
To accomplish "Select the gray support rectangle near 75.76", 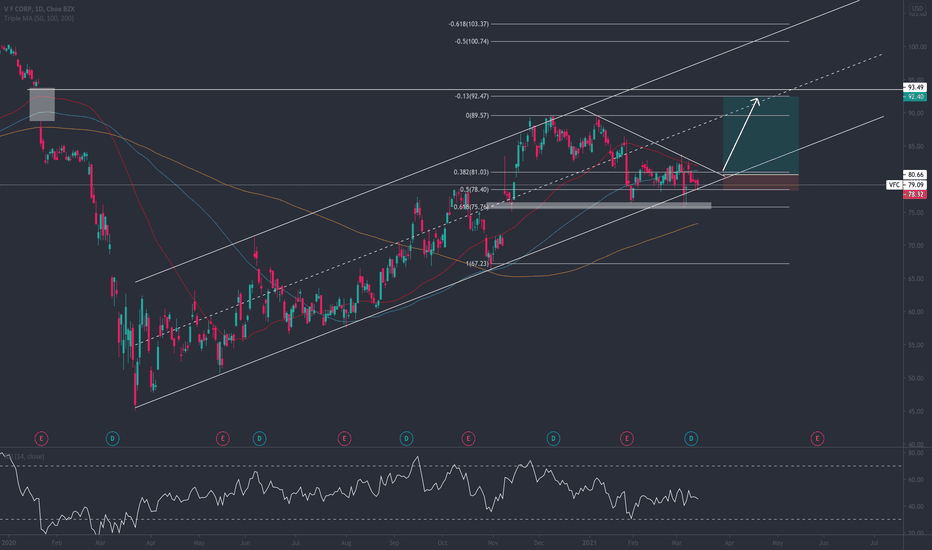I will click(600, 206).
